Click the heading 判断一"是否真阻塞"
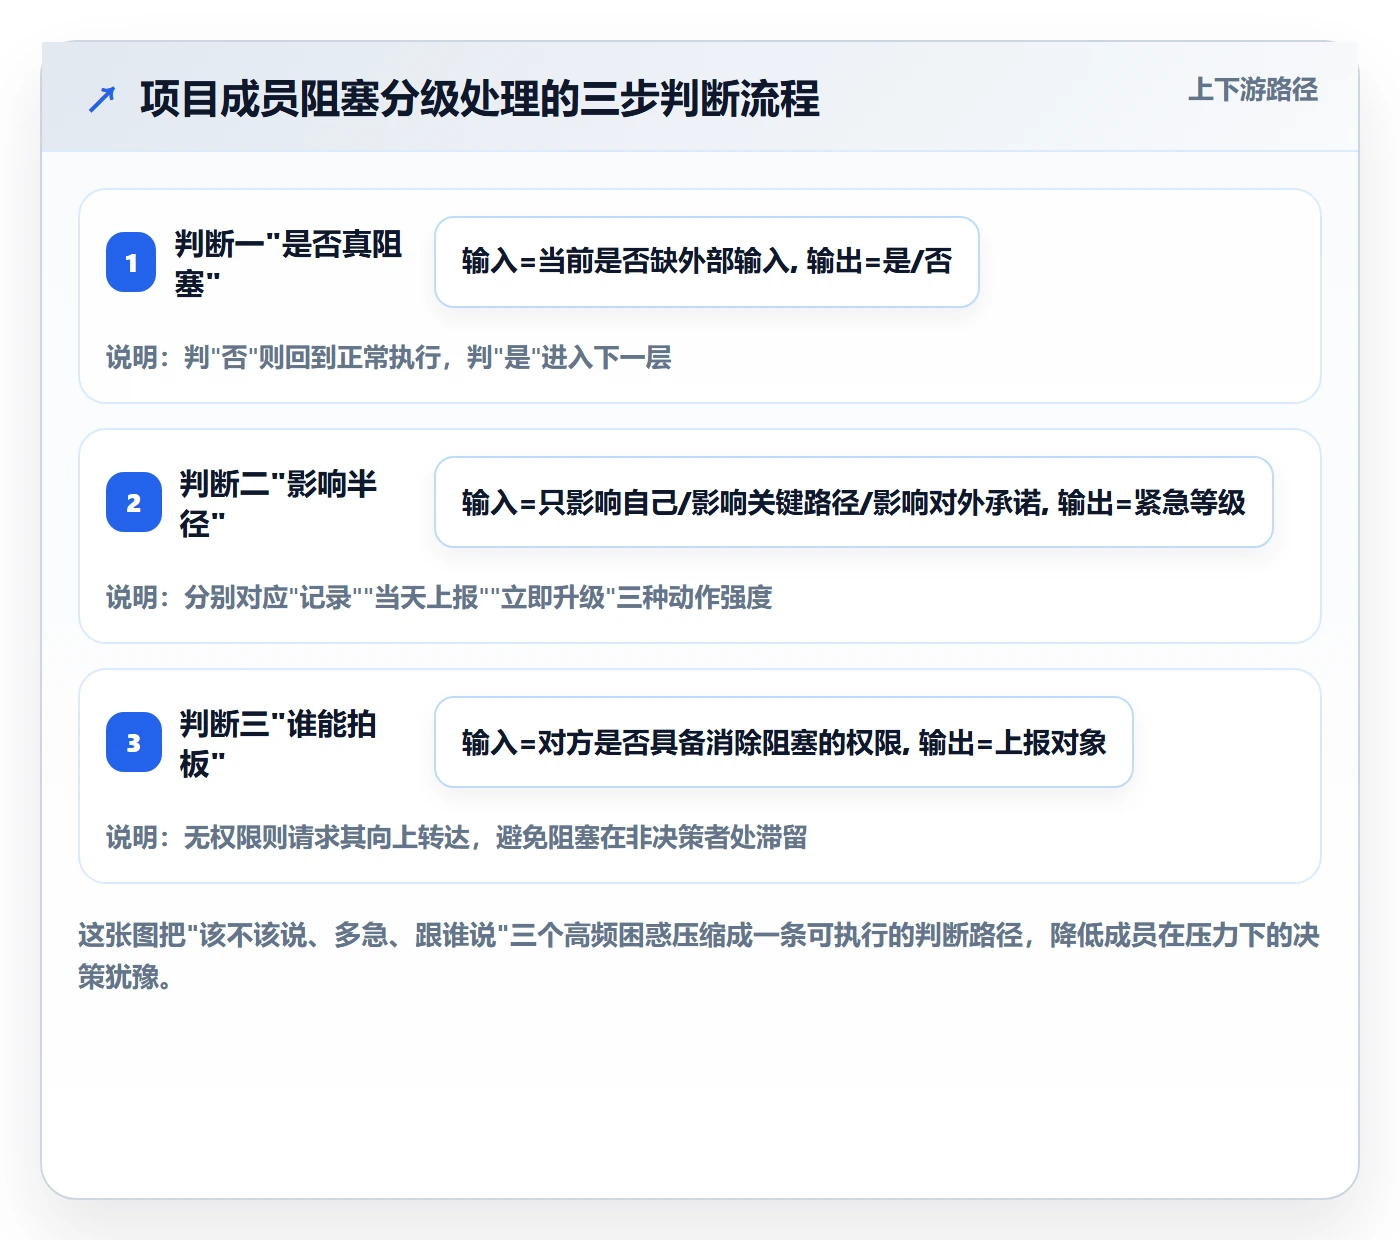Image resolution: width=1400 pixels, height=1240 pixels. click(288, 263)
